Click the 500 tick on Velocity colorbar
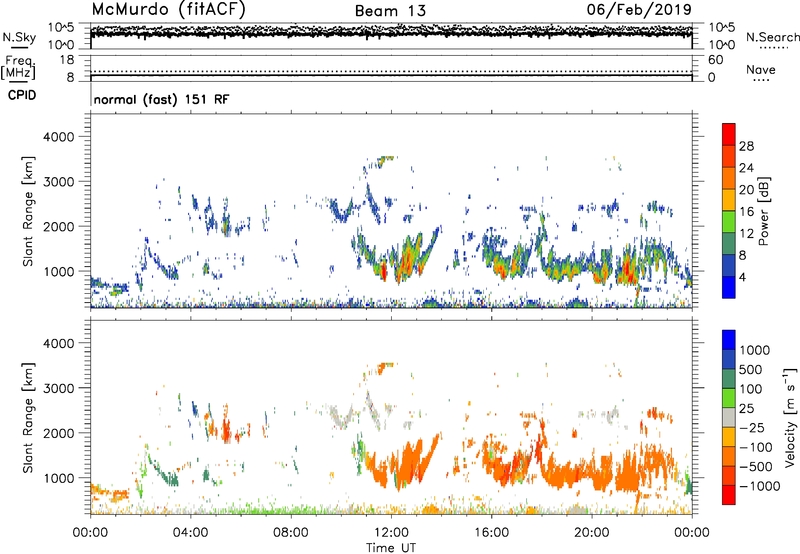The height and width of the screenshot is (554, 800). (751, 369)
